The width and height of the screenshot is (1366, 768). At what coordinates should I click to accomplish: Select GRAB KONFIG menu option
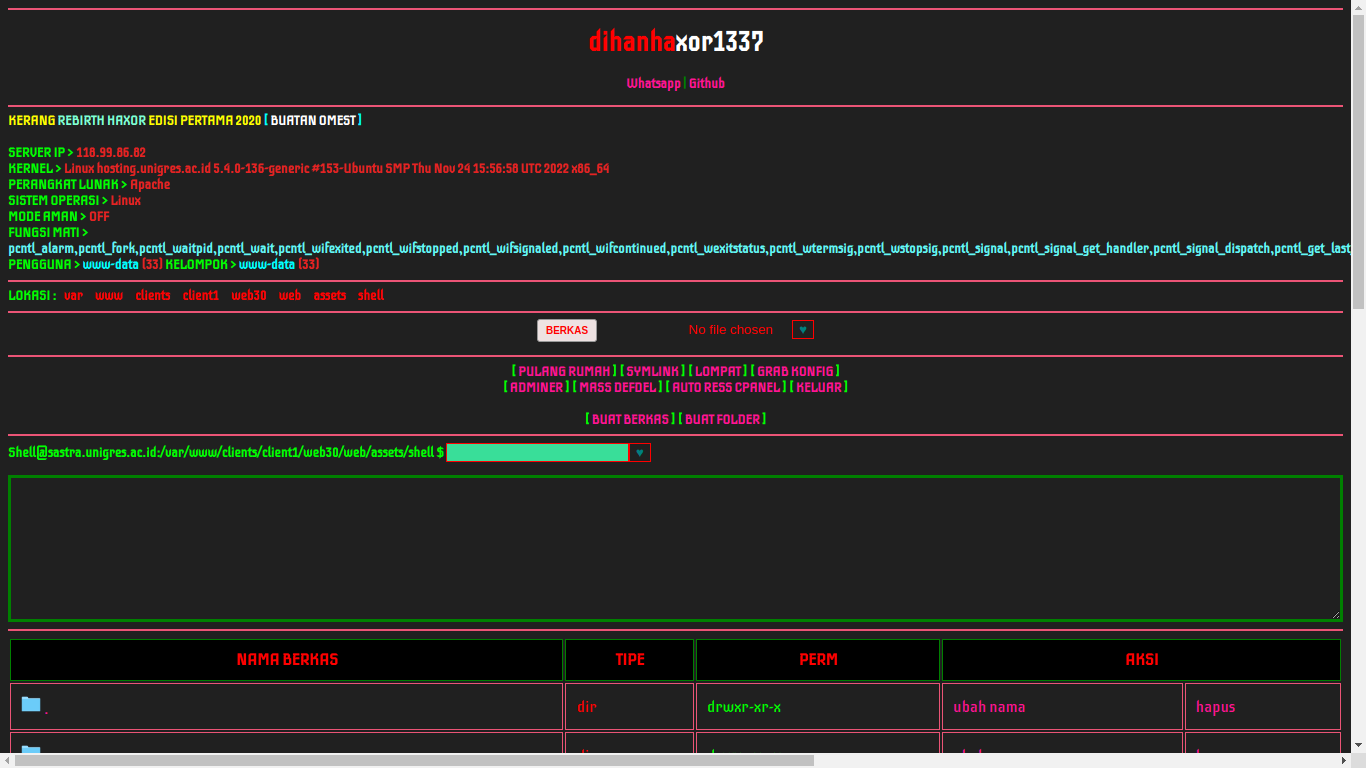[x=795, y=371]
